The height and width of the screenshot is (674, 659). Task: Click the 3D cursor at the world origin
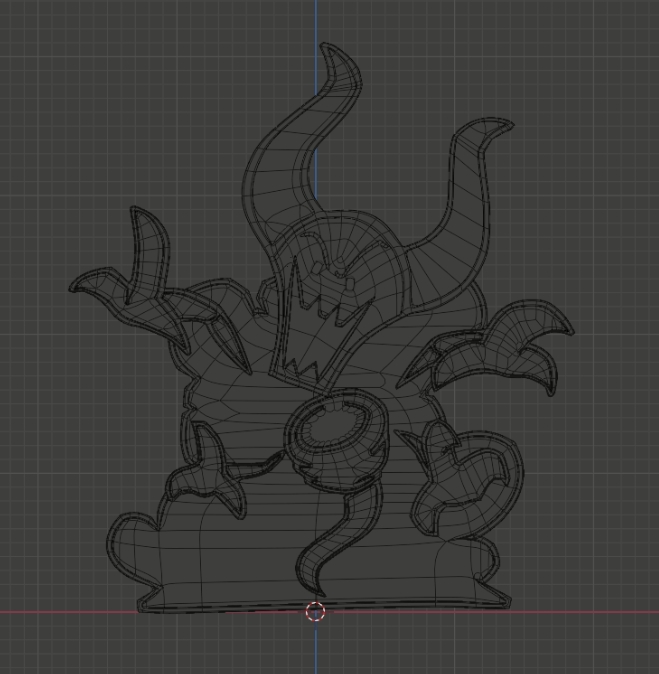coord(315,612)
